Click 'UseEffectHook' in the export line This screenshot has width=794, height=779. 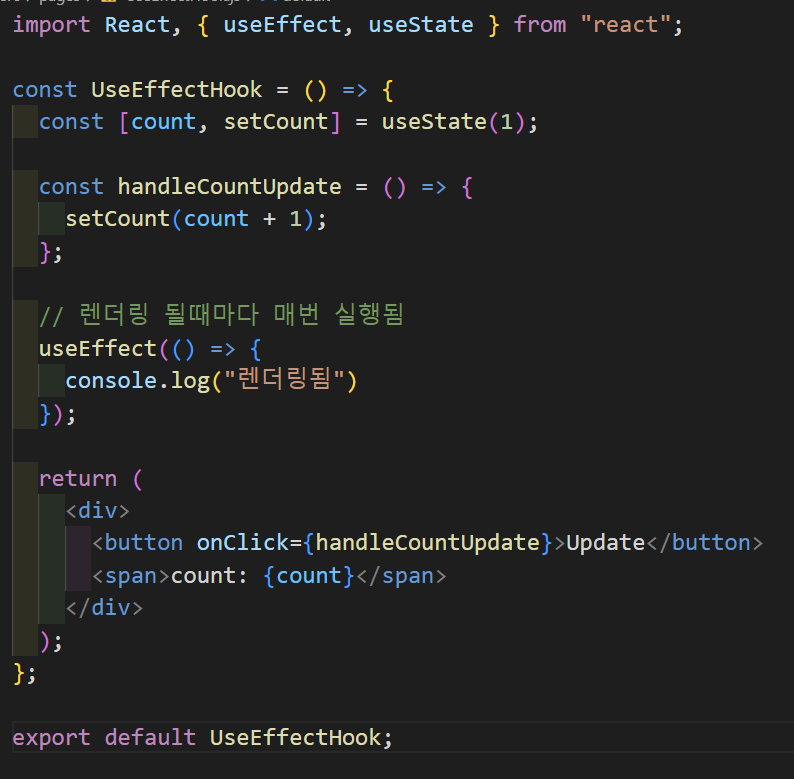pyautogui.click(x=296, y=738)
